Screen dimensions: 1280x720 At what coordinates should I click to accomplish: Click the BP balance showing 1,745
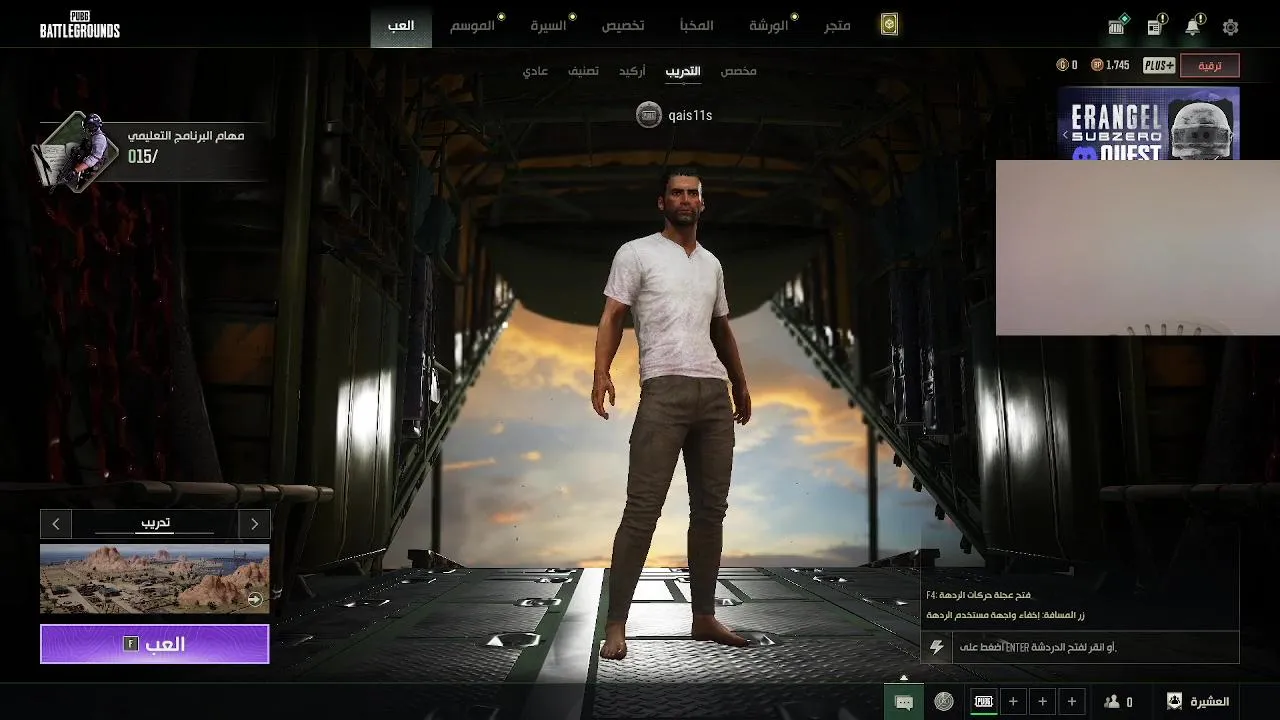click(x=1110, y=65)
